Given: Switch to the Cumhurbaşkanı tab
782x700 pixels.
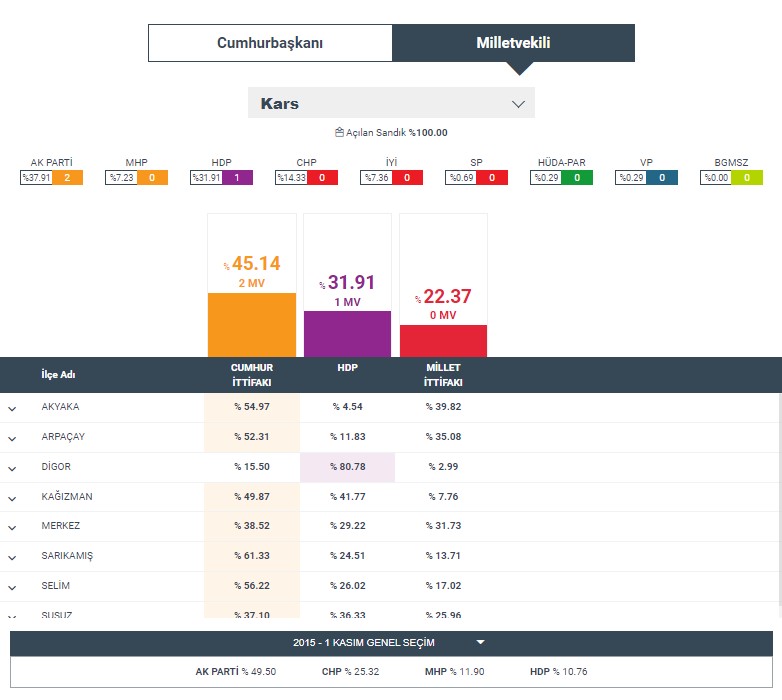Looking at the screenshot, I should point(270,43).
